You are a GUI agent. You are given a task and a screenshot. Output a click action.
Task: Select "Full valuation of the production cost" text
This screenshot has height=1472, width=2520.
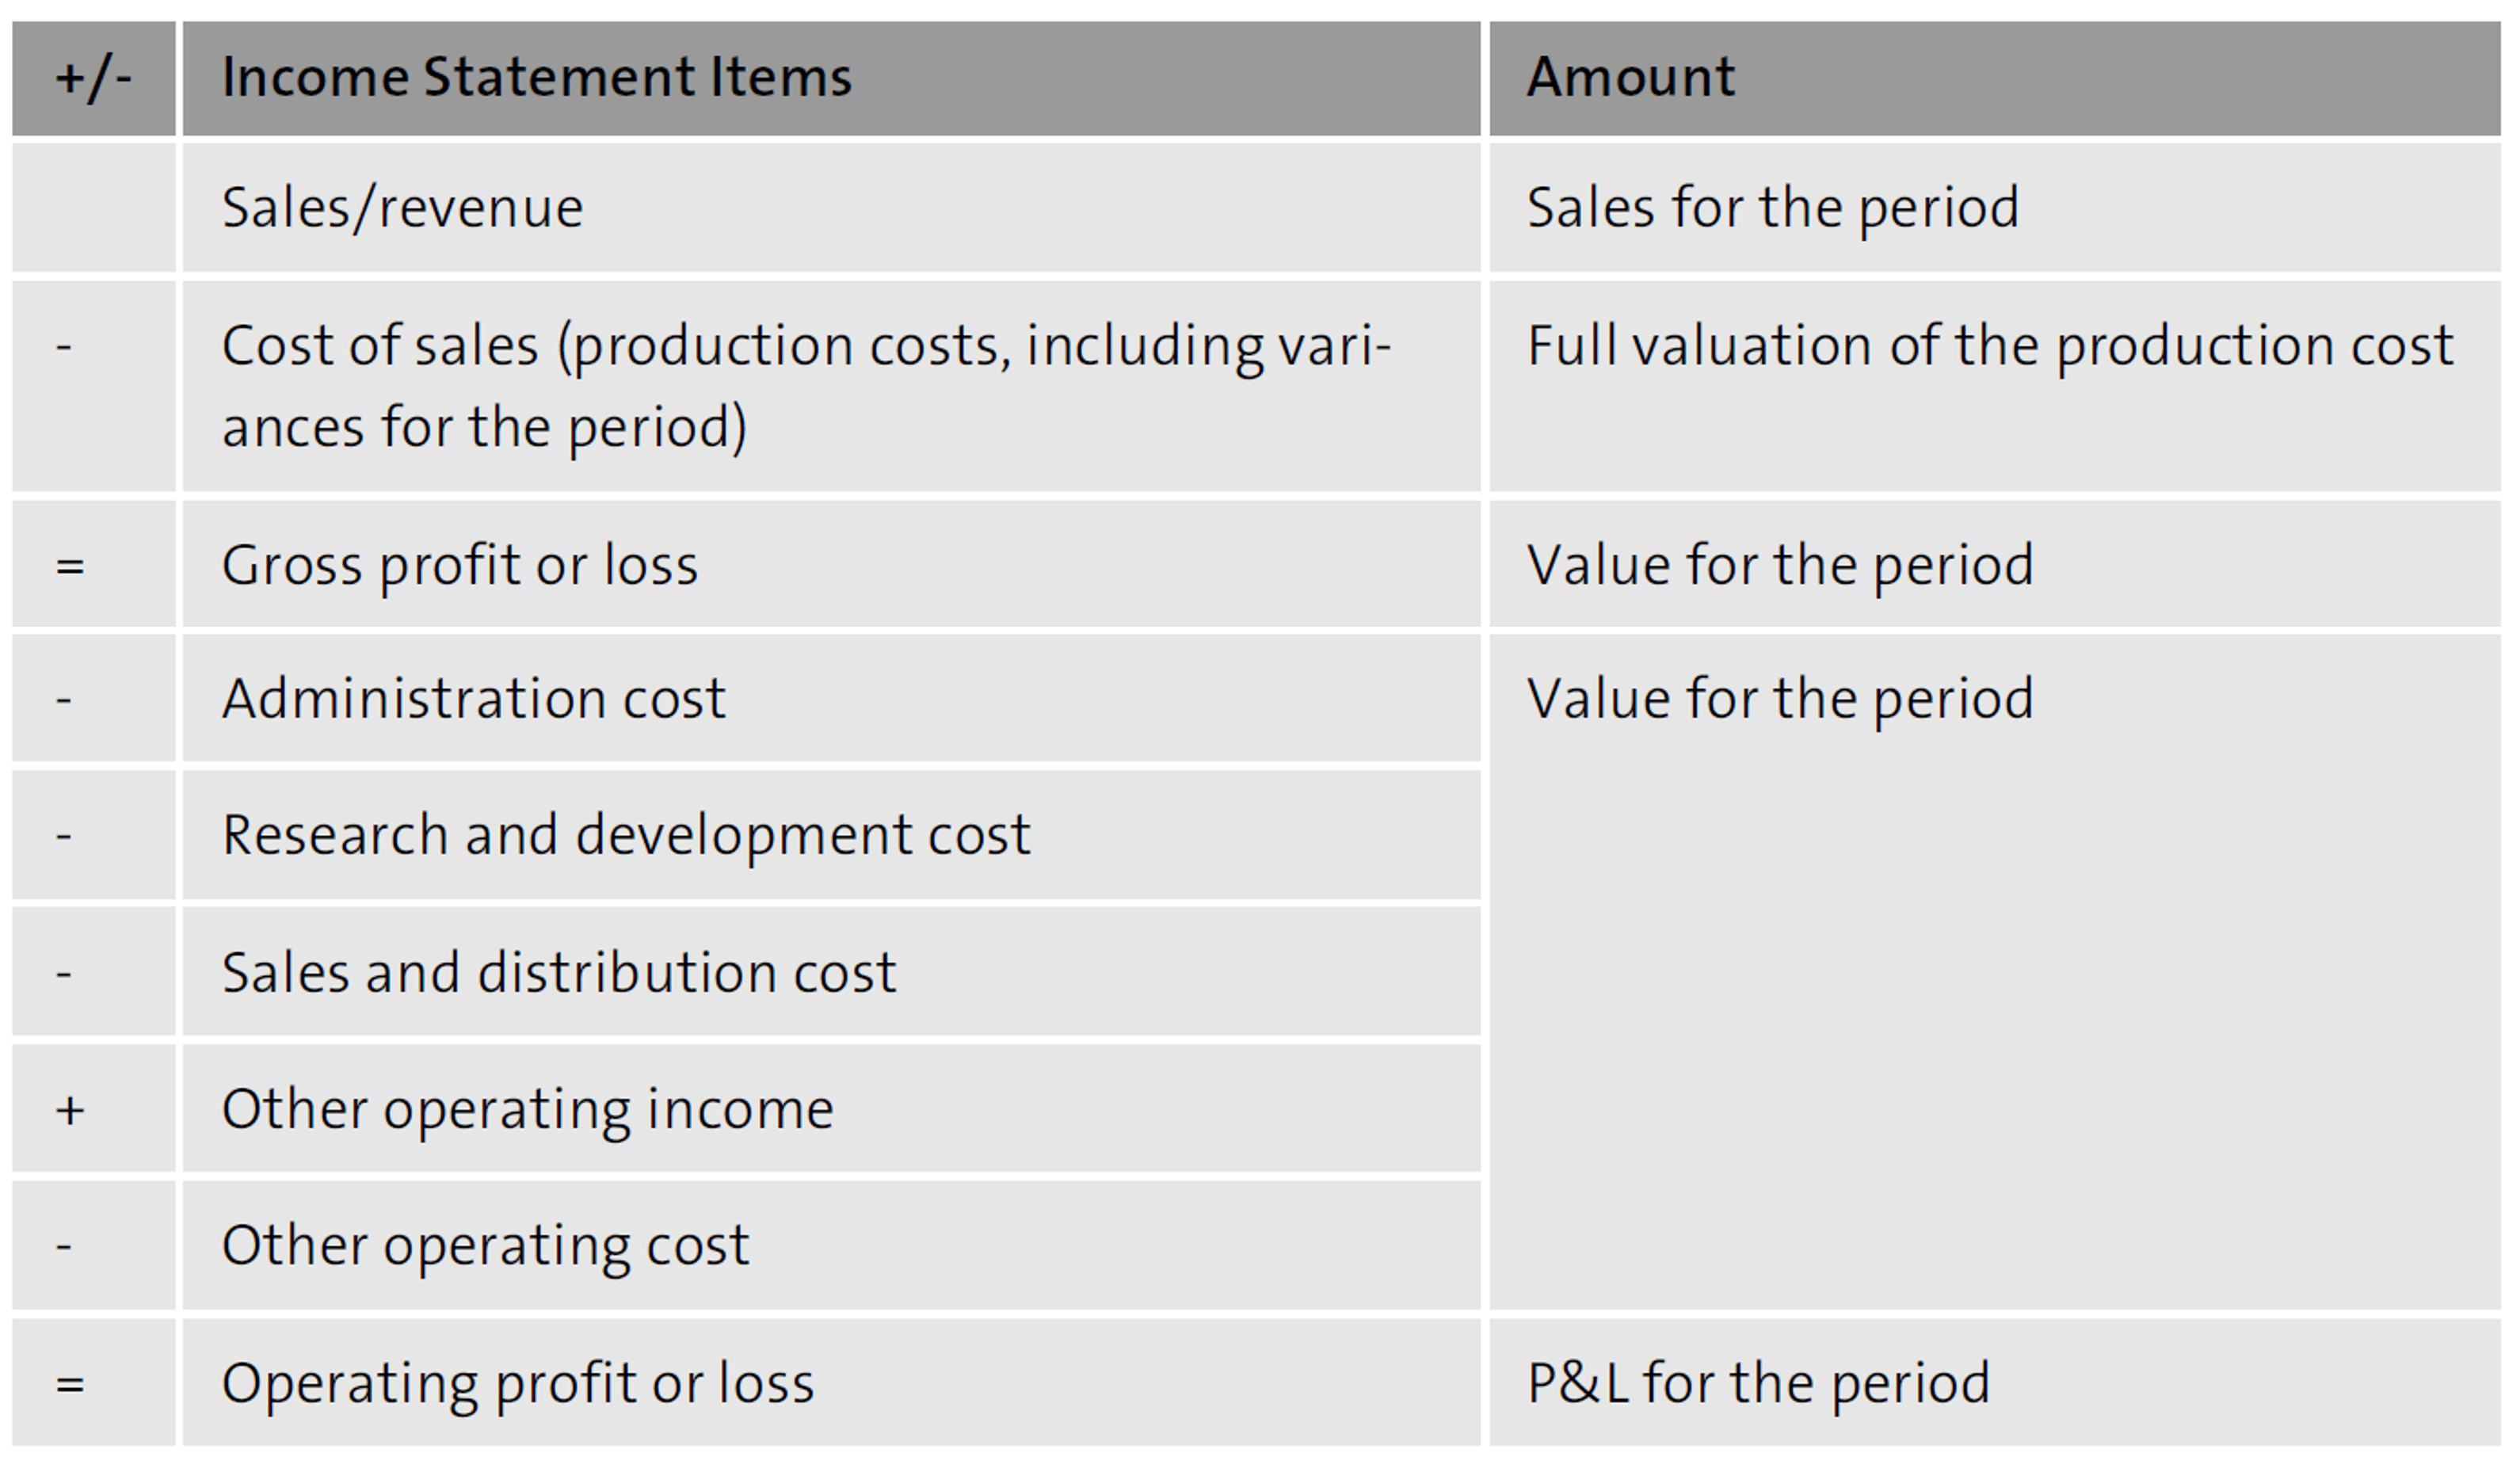pyautogui.click(x=1990, y=346)
